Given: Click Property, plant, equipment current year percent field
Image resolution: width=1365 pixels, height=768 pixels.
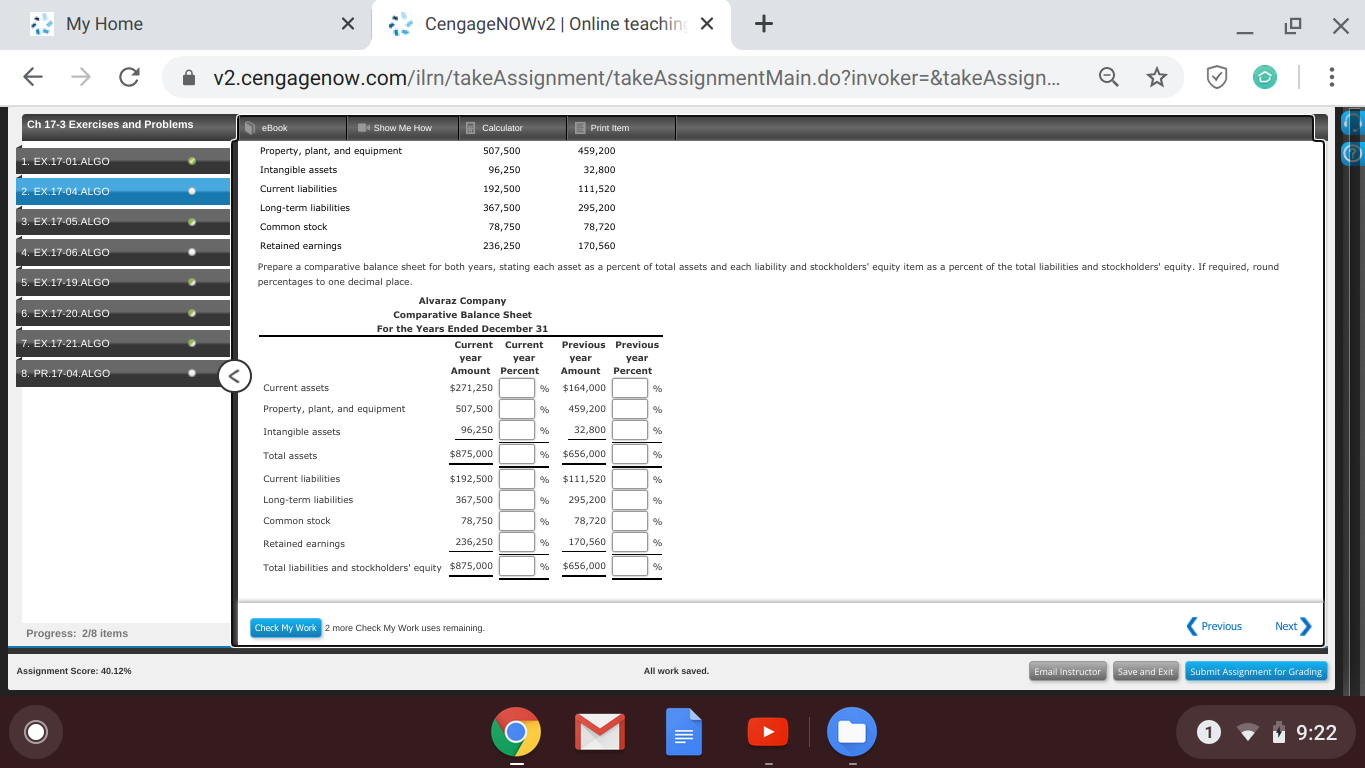Looking at the screenshot, I should [517, 409].
